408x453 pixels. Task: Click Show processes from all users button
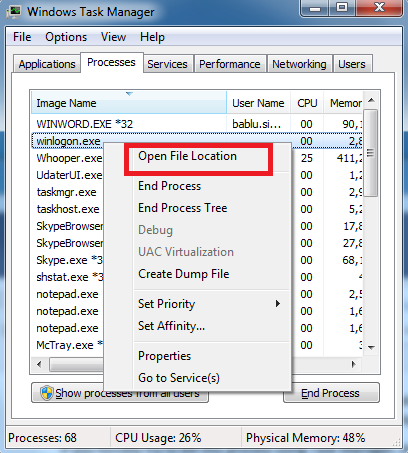pos(120,393)
